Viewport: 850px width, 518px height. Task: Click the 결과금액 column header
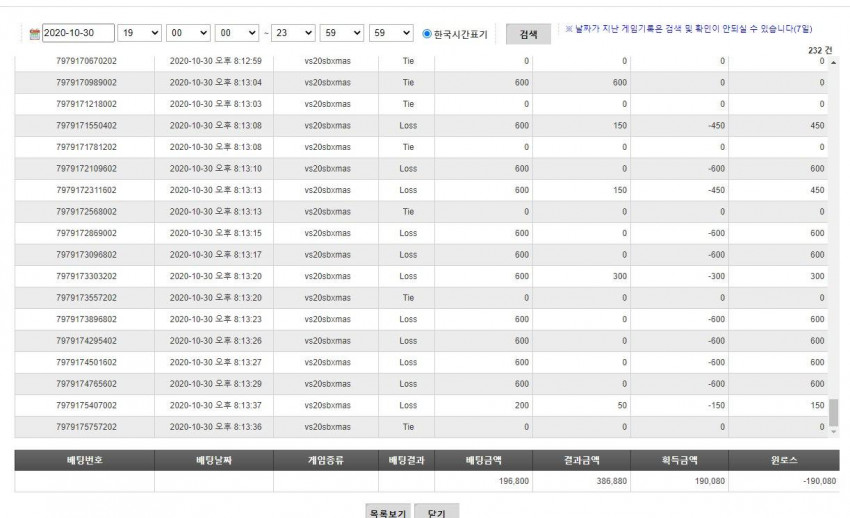(x=582, y=460)
